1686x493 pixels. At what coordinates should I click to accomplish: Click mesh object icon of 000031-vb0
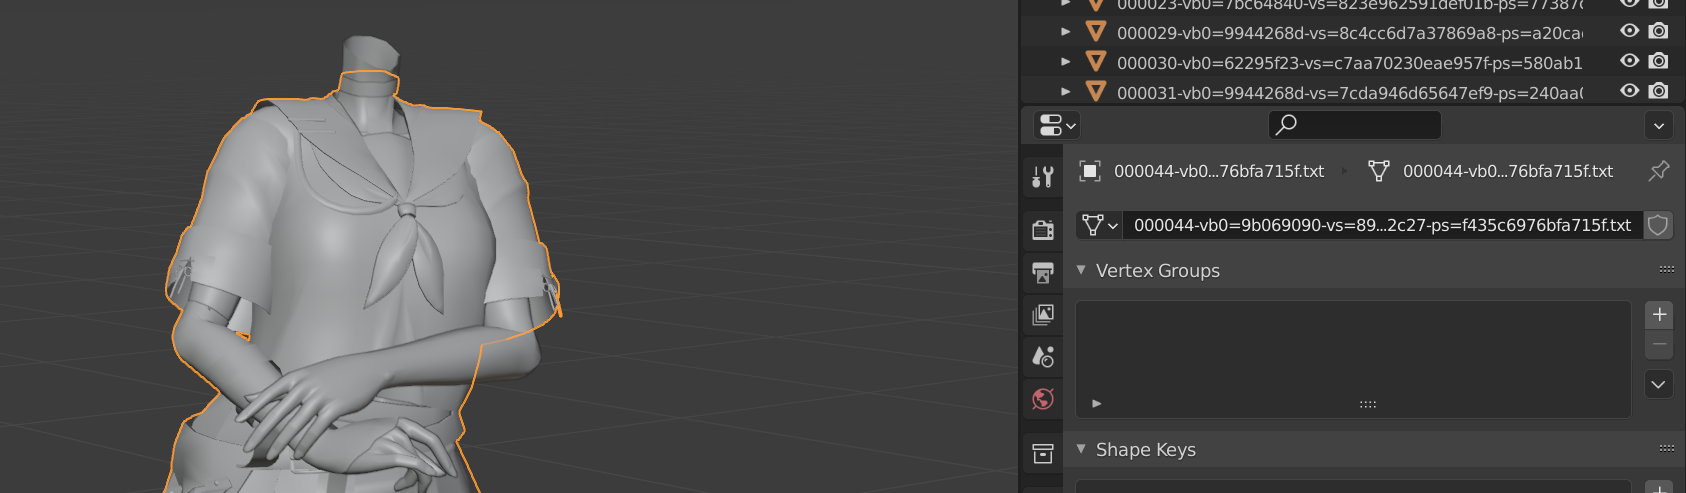[x=1096, y=92]
